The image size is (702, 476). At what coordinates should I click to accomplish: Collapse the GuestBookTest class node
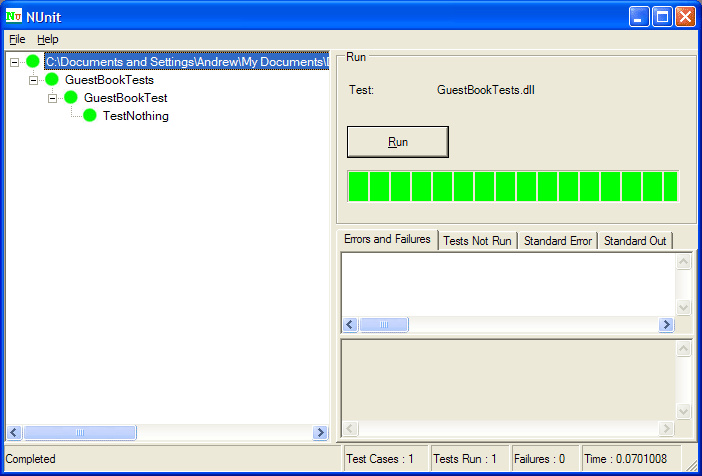[x=52, y=99]
